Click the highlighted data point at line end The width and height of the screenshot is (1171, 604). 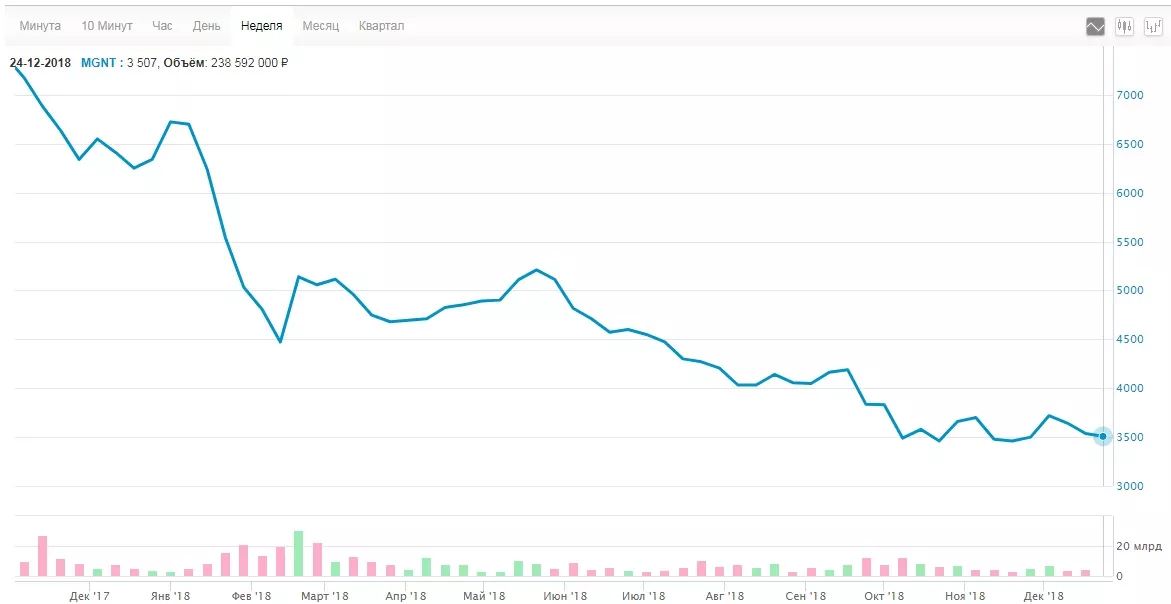click(x=1103, y=436)
